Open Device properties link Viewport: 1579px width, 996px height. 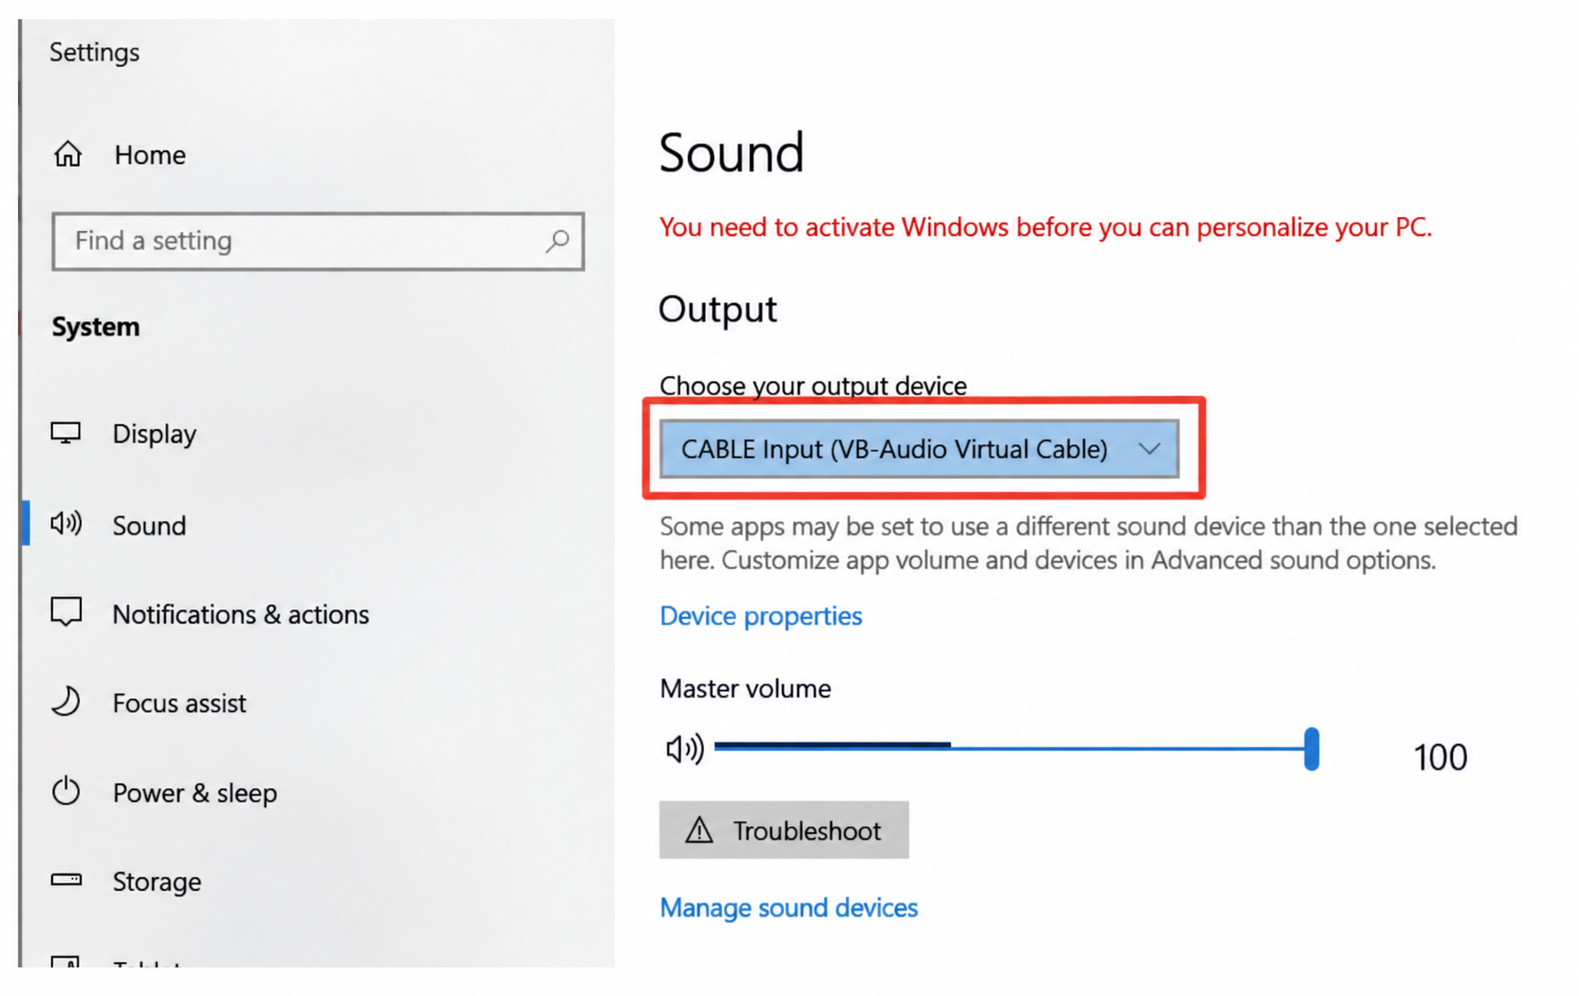tap(761, 616)
